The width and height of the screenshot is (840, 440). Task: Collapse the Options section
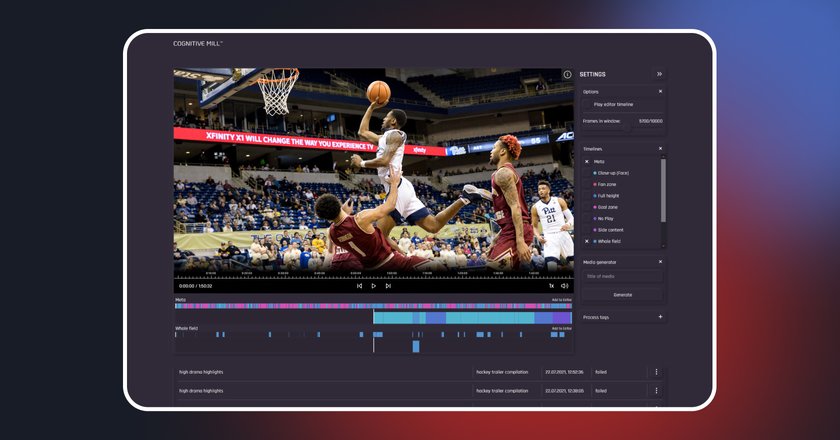pos(660,92)
